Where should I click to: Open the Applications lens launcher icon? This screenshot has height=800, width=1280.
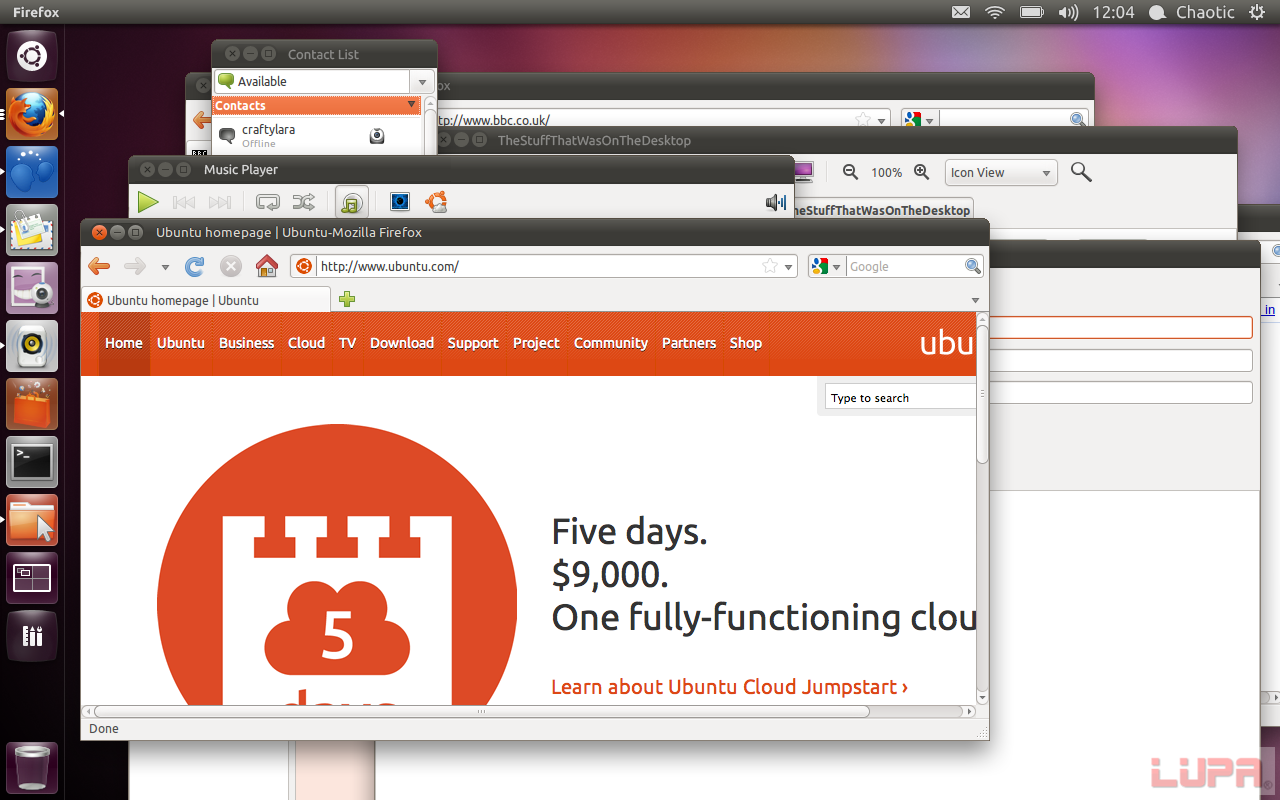[x=32, y=636]
